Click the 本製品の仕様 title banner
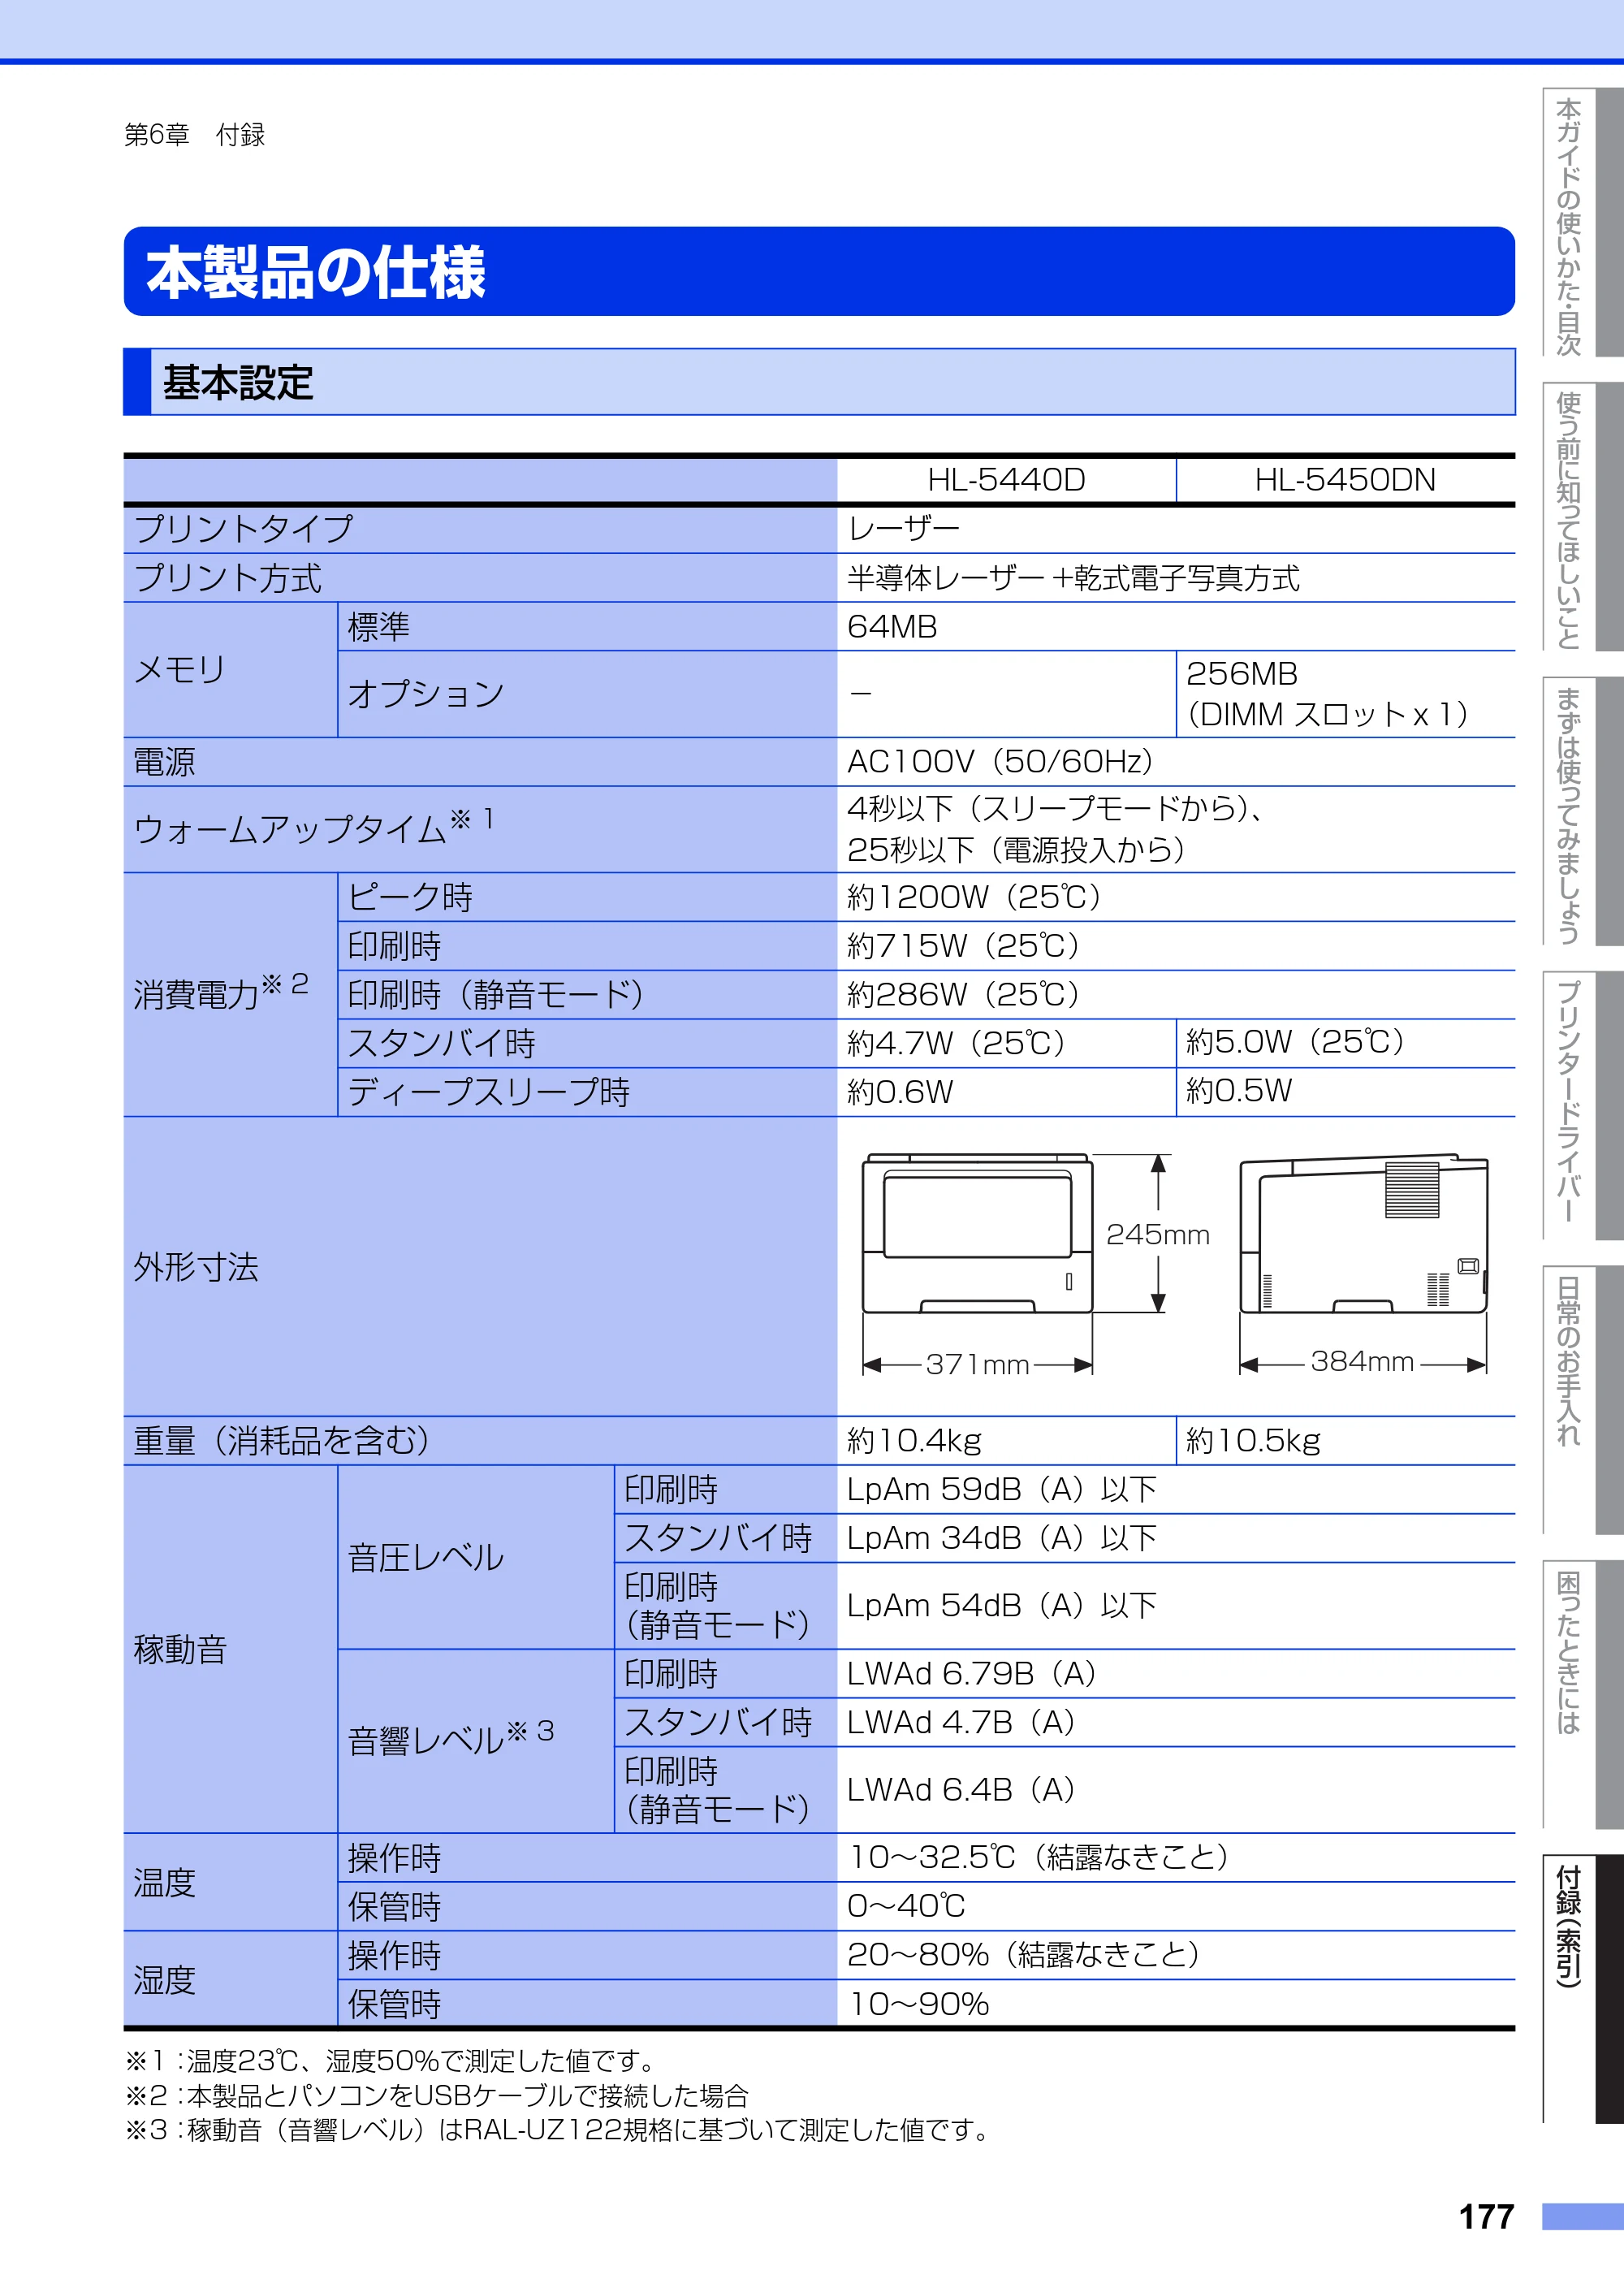 coord(819,271)
